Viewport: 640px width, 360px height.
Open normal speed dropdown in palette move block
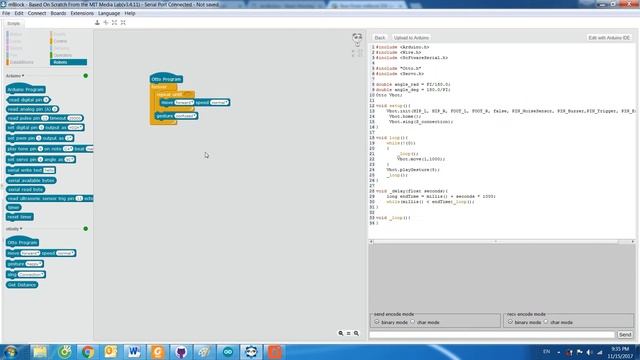tap(65, 253)
